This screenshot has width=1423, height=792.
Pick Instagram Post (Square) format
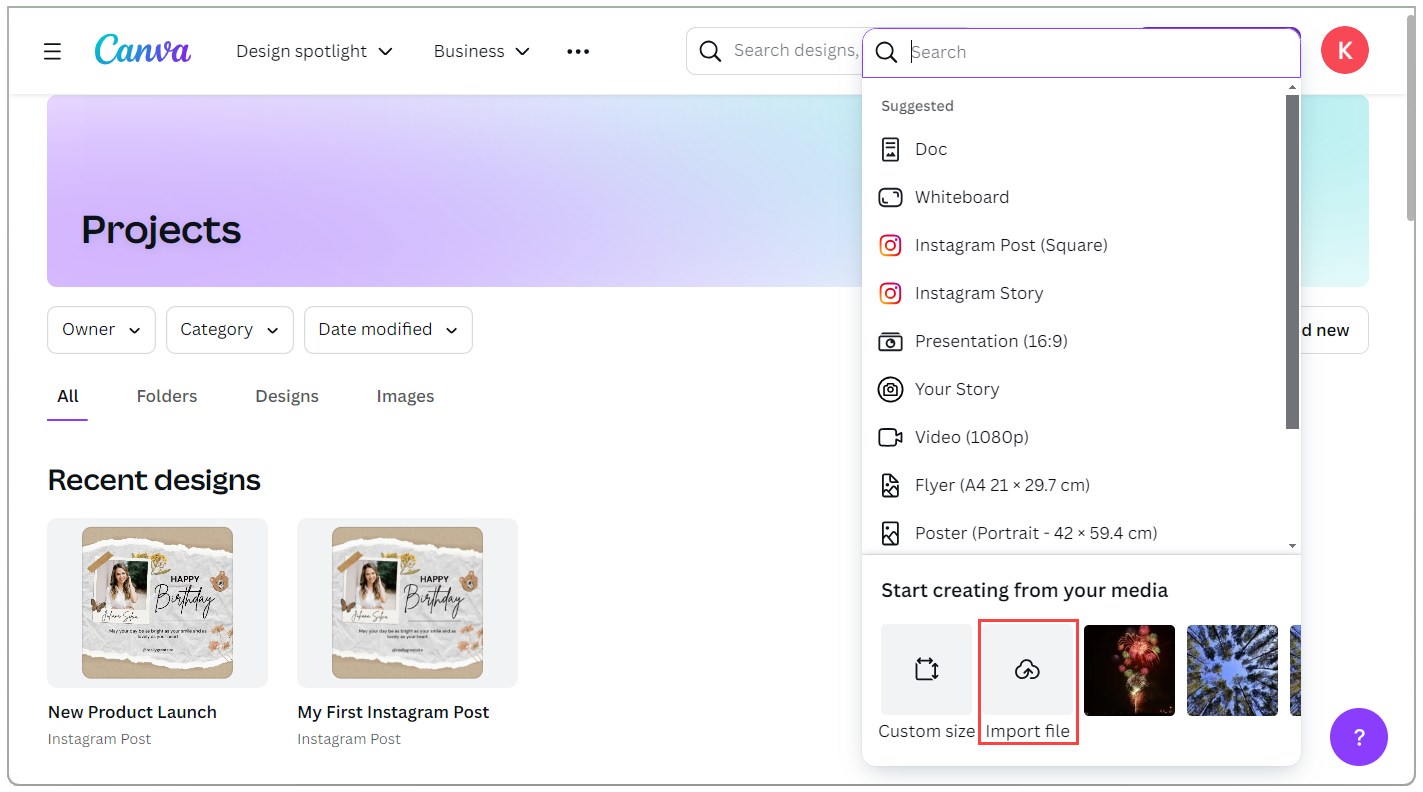[x=1011, y=245]
